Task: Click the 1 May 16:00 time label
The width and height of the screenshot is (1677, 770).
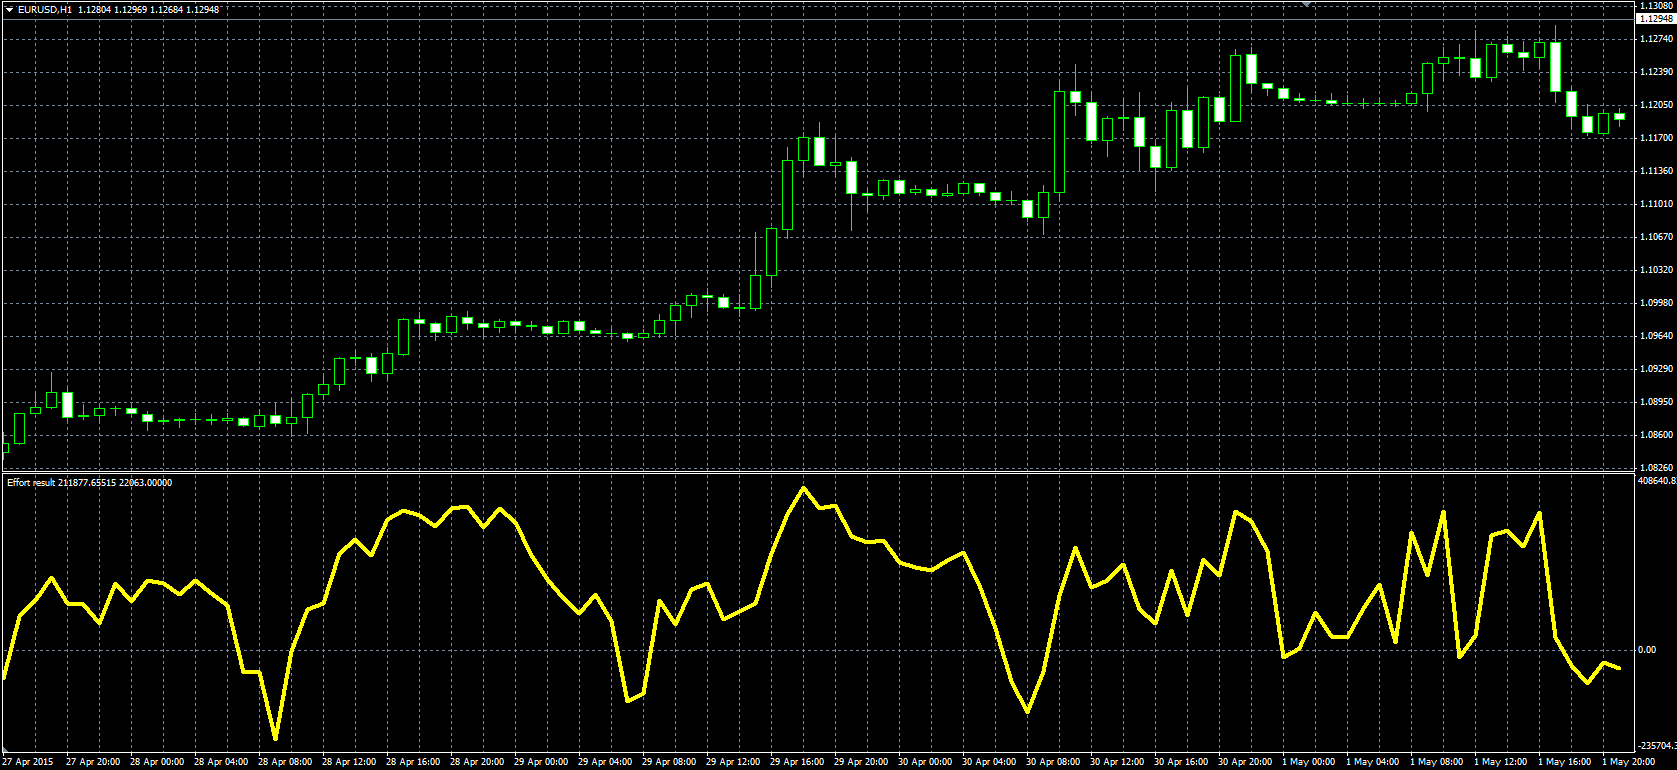Action: [1565, 762]
